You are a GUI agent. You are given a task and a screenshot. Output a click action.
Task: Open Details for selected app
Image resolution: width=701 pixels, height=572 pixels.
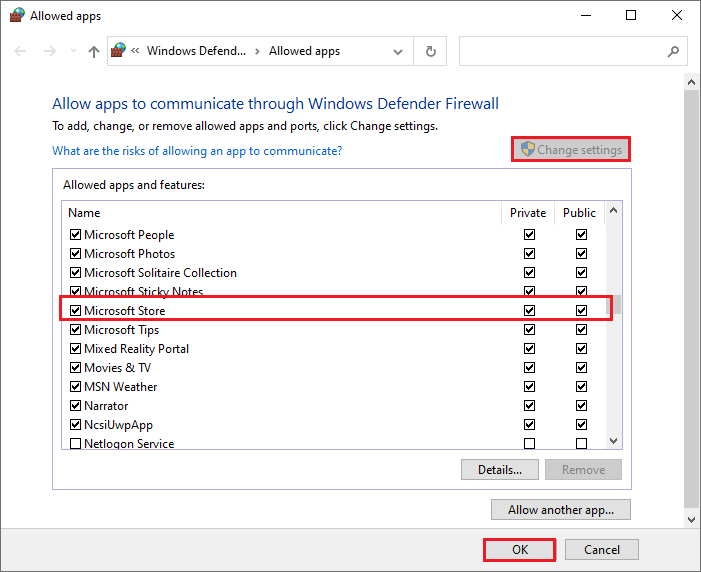[500, 470]
